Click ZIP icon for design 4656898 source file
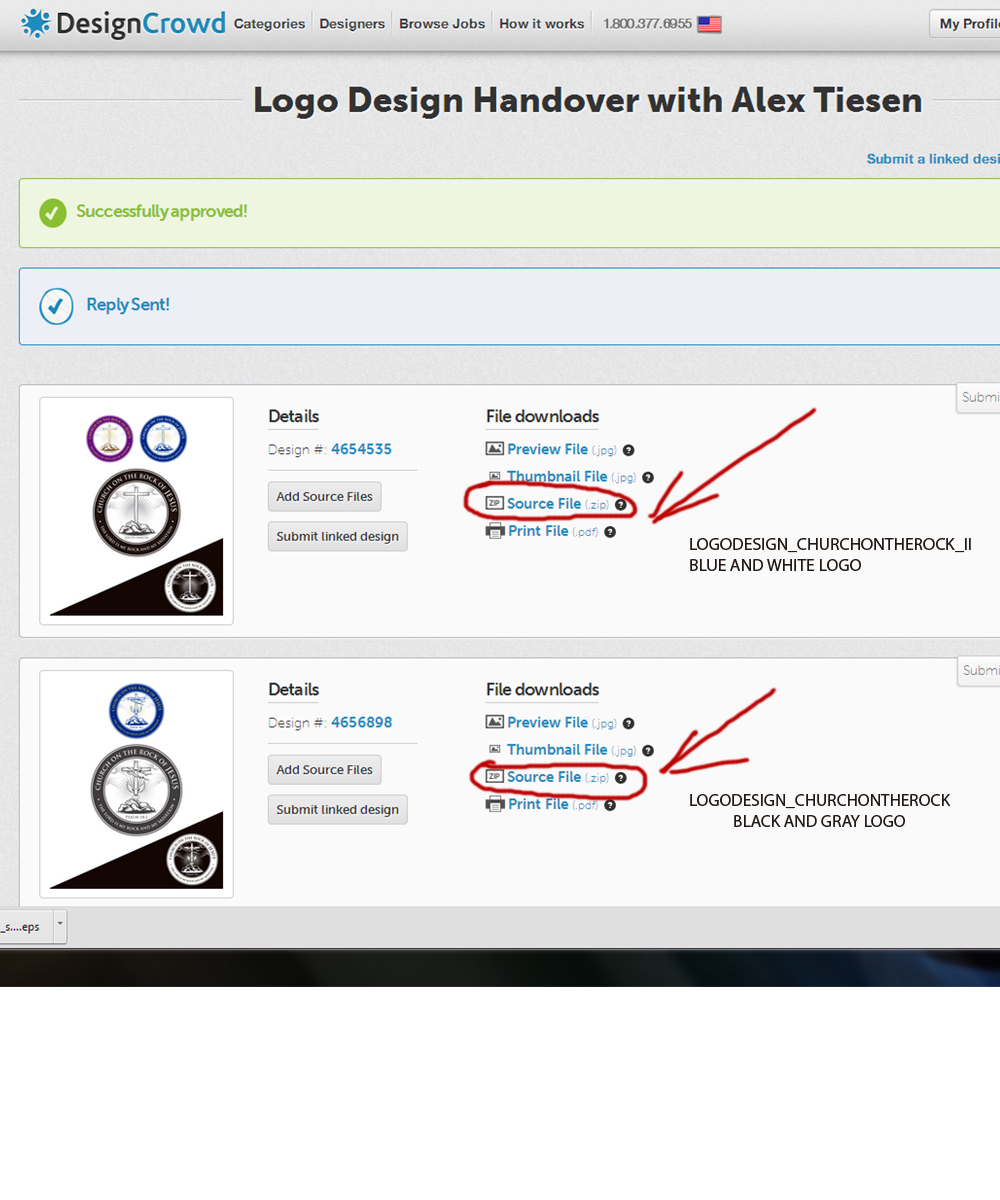This screenshot has width=1000, height=1200. (494, 776)
